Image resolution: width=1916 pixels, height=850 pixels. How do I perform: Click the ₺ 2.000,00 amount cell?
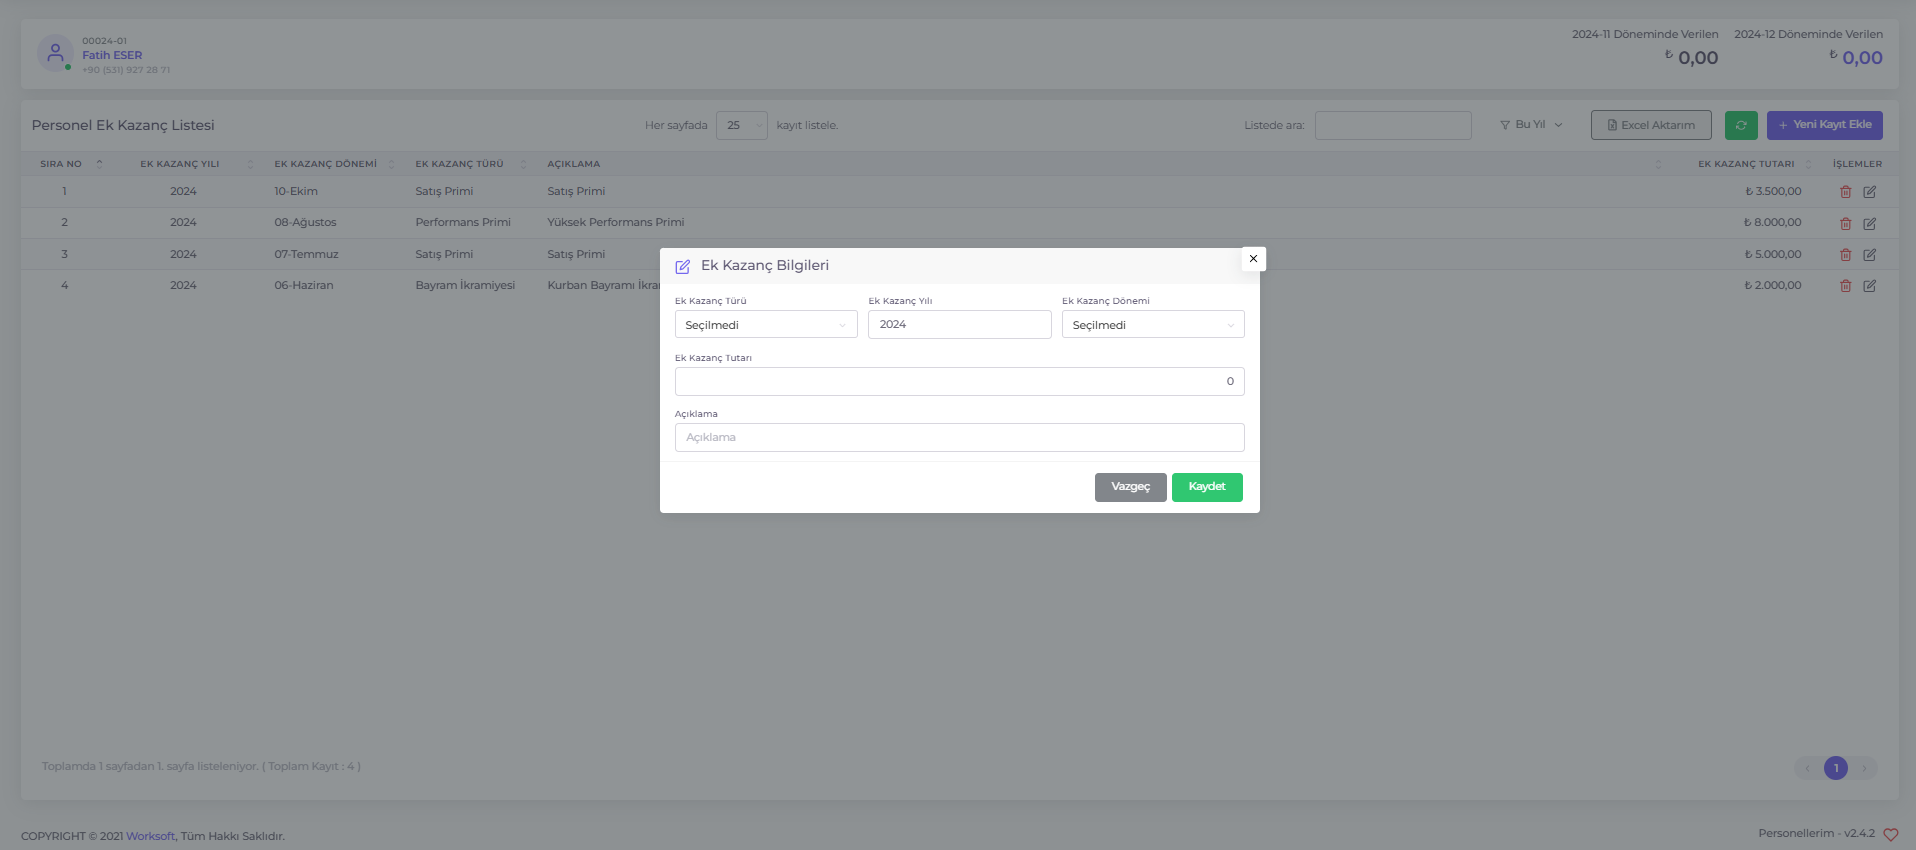pyautogui.click(x=1773, y=285)
